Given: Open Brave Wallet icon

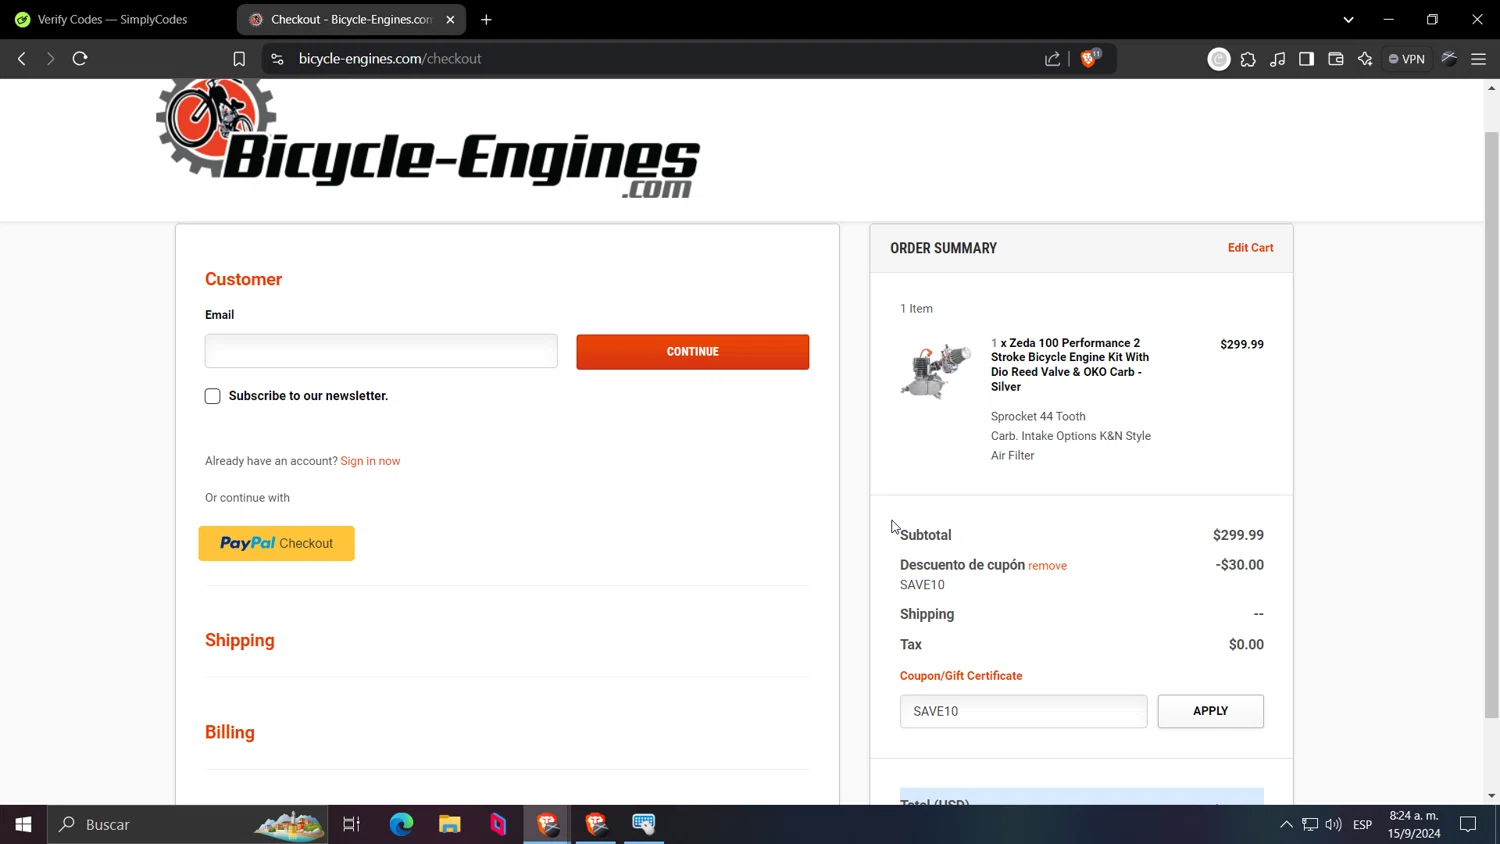Looking at the screenshot, I should (x=1335, y=59).
